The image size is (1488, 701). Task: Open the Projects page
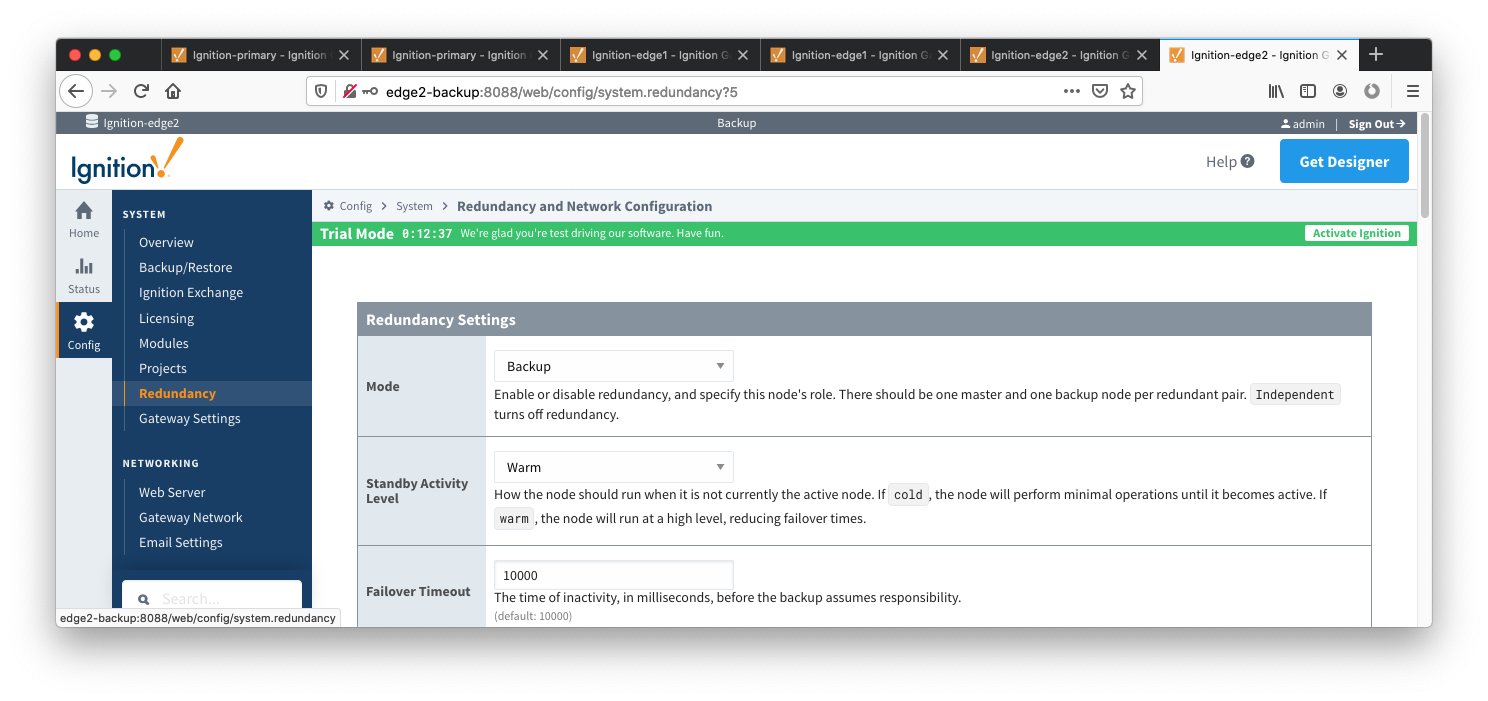[163, 368]
